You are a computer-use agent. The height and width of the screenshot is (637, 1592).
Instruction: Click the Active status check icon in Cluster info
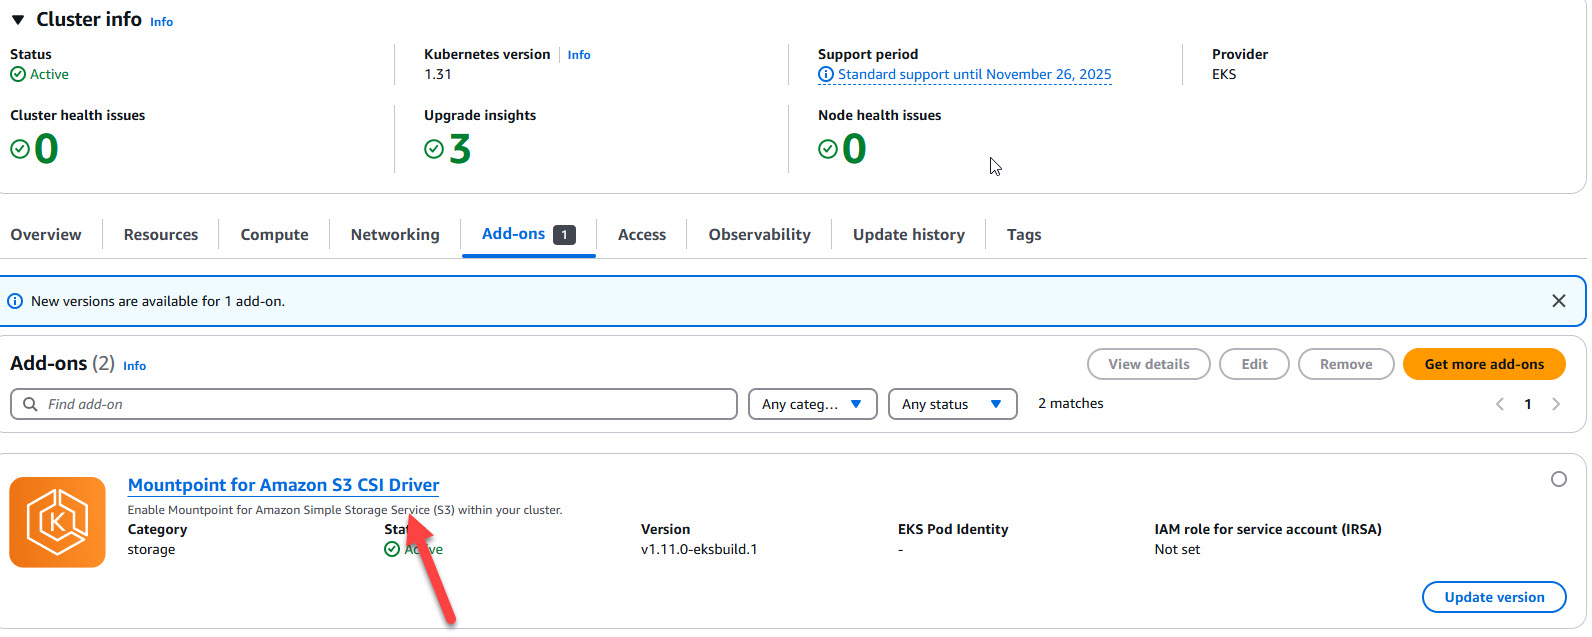coord(18,74)
